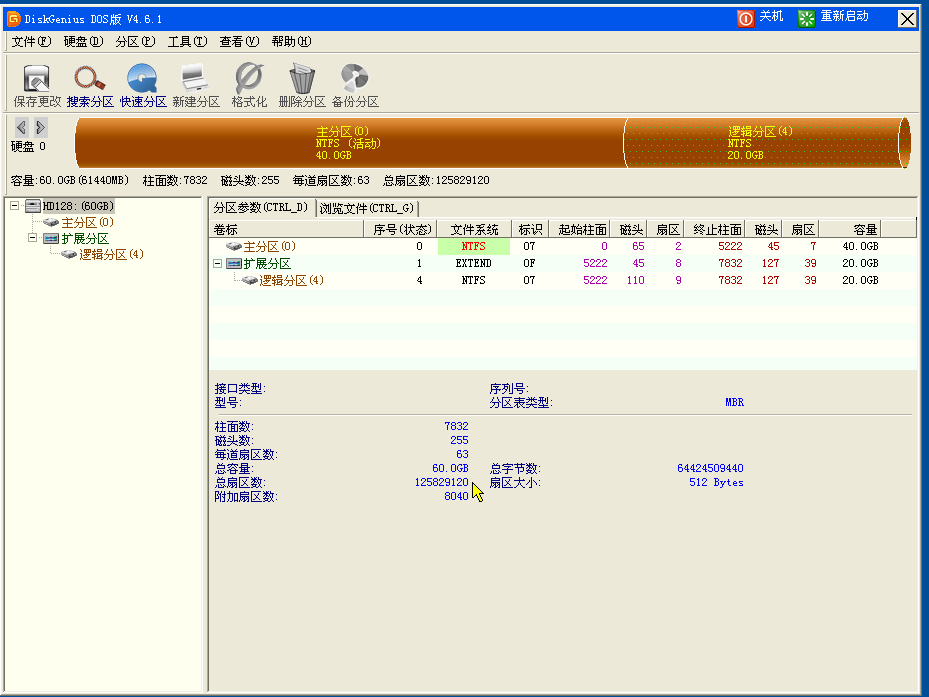Screen dimensions: 929x697
Task: Click the 关机 shutdown button
Action: [x=760, y=18]
